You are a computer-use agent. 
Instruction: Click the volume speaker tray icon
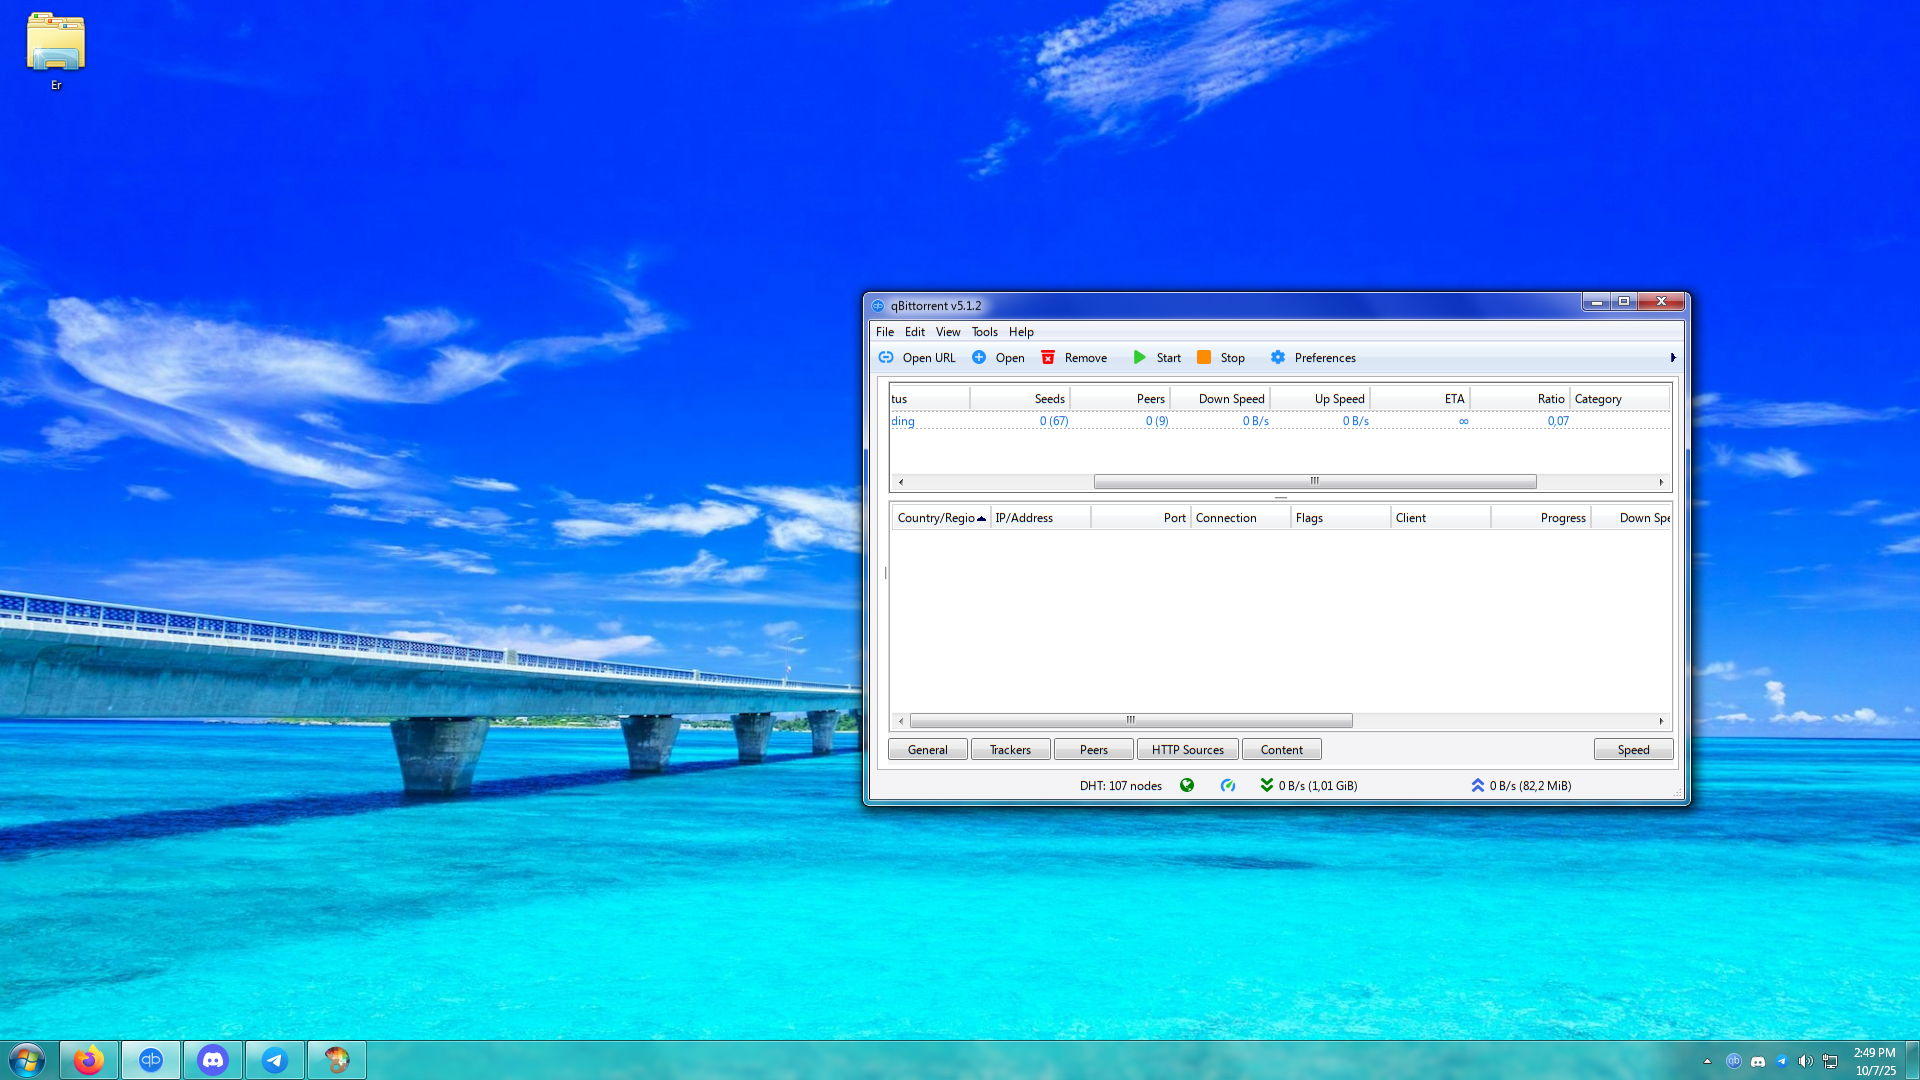[1805, 1061]
